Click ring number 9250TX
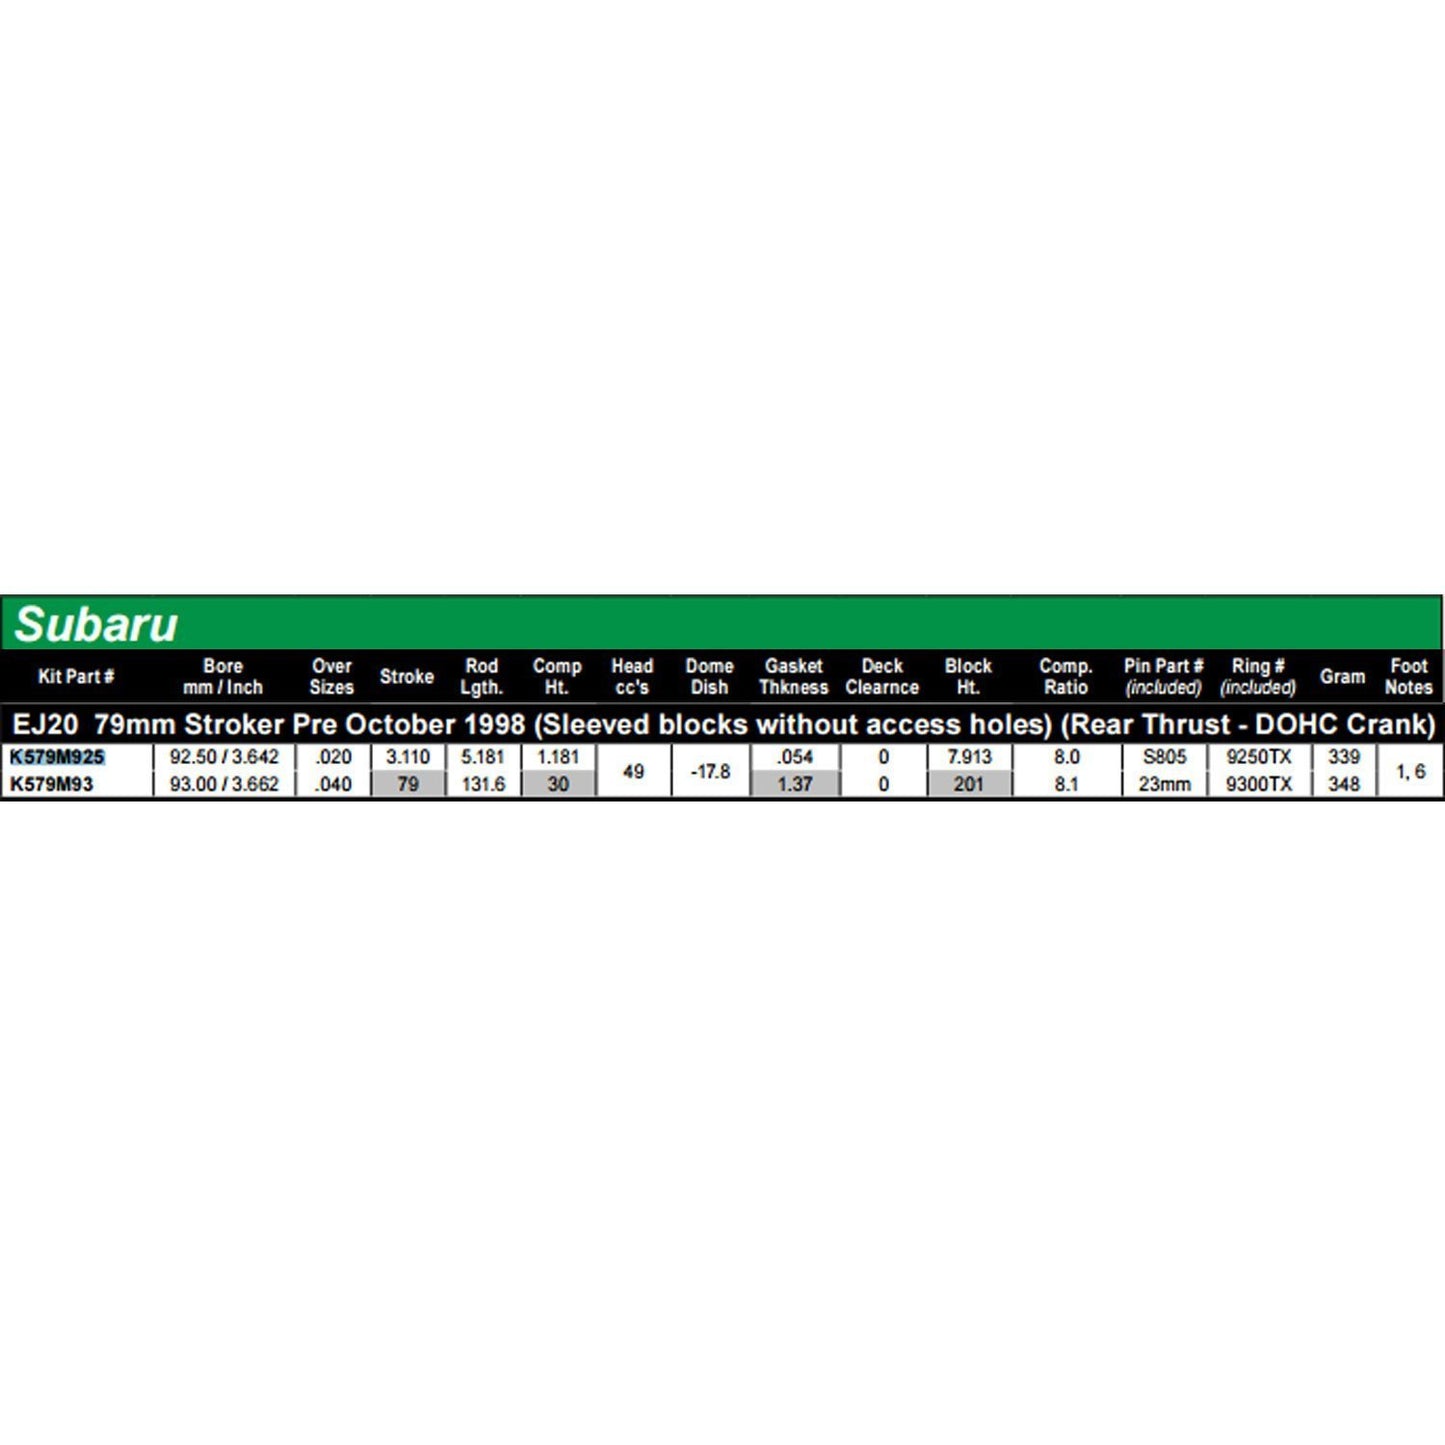1445x1445 pixels. (1259, 758)
